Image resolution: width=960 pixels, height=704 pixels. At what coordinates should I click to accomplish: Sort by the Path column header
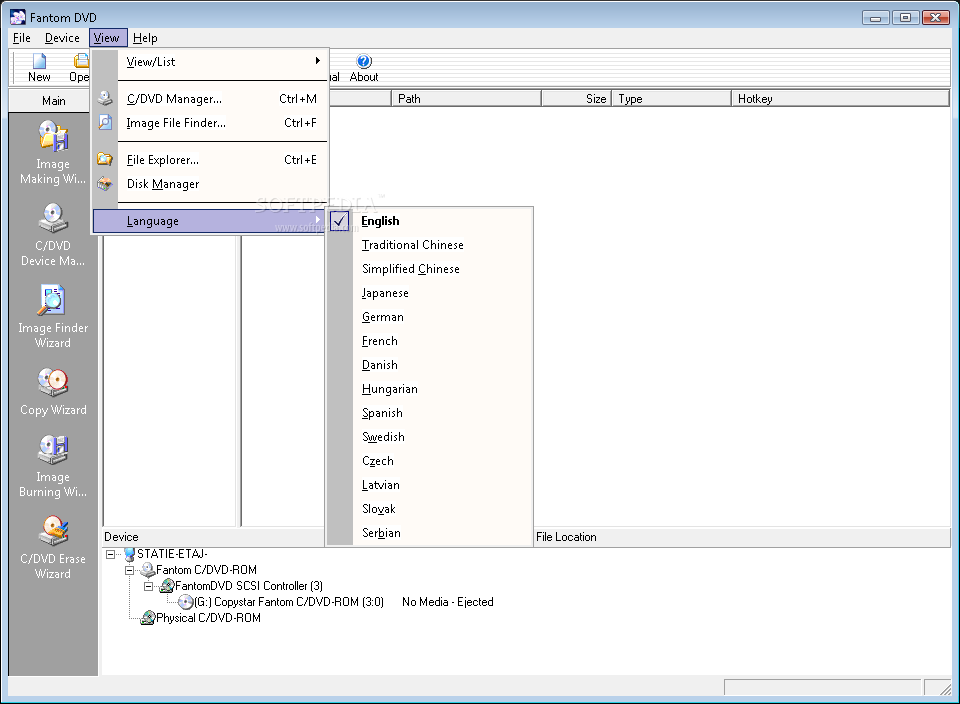466,99
